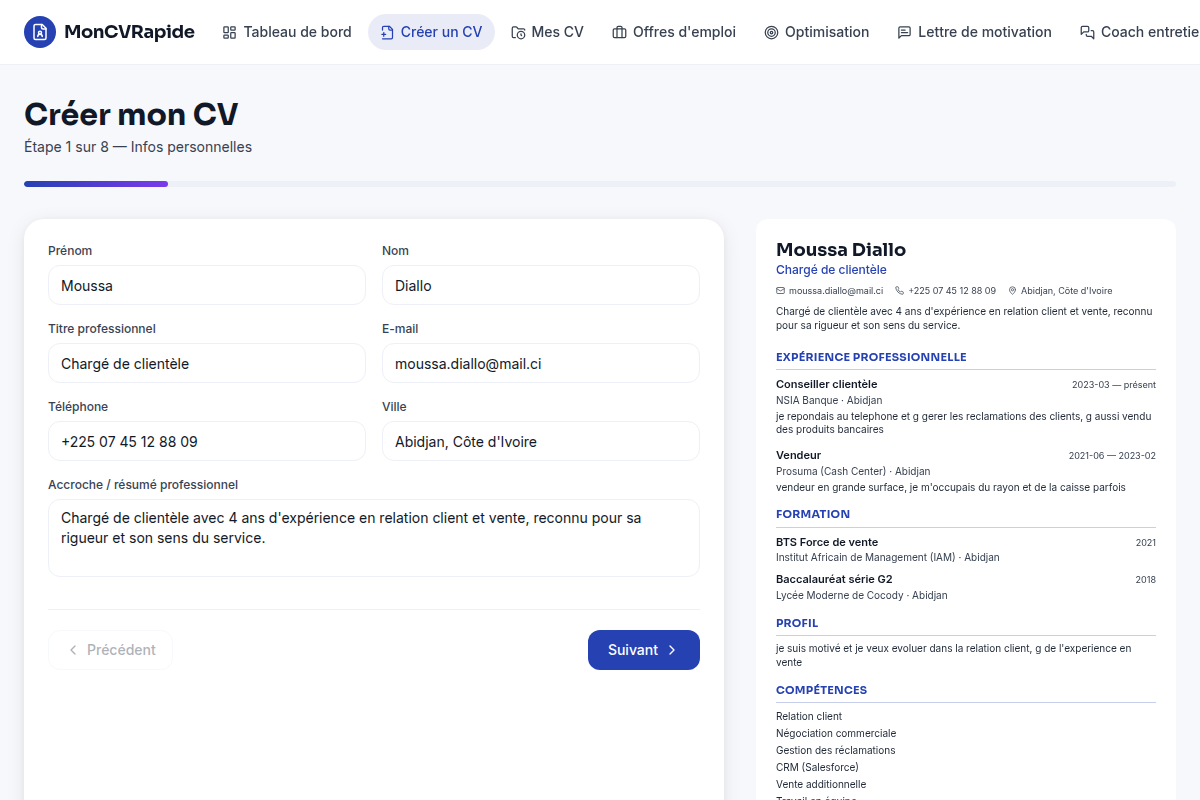The width and height of the screenshot is (1200, 800).
Task: Click the Mes CV folder icon
Action: 518,32
